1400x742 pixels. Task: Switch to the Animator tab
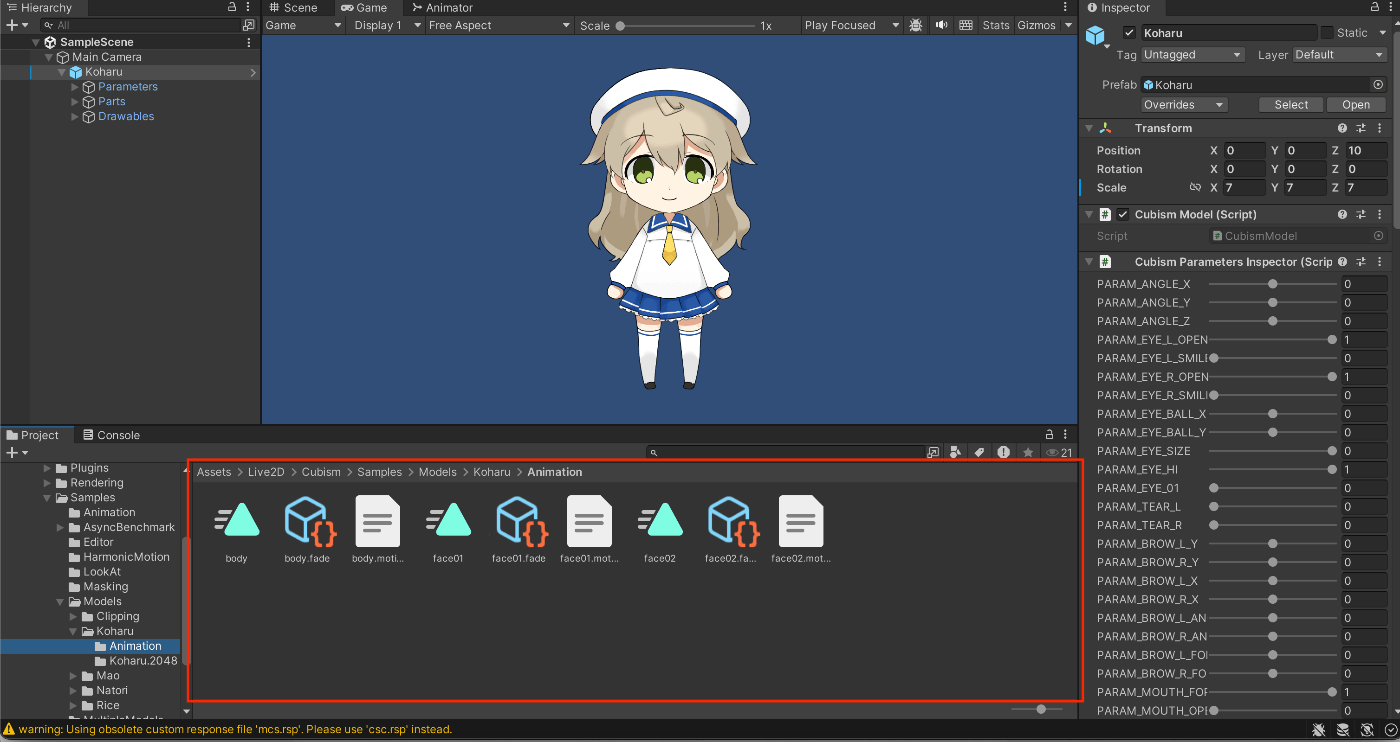442,7
